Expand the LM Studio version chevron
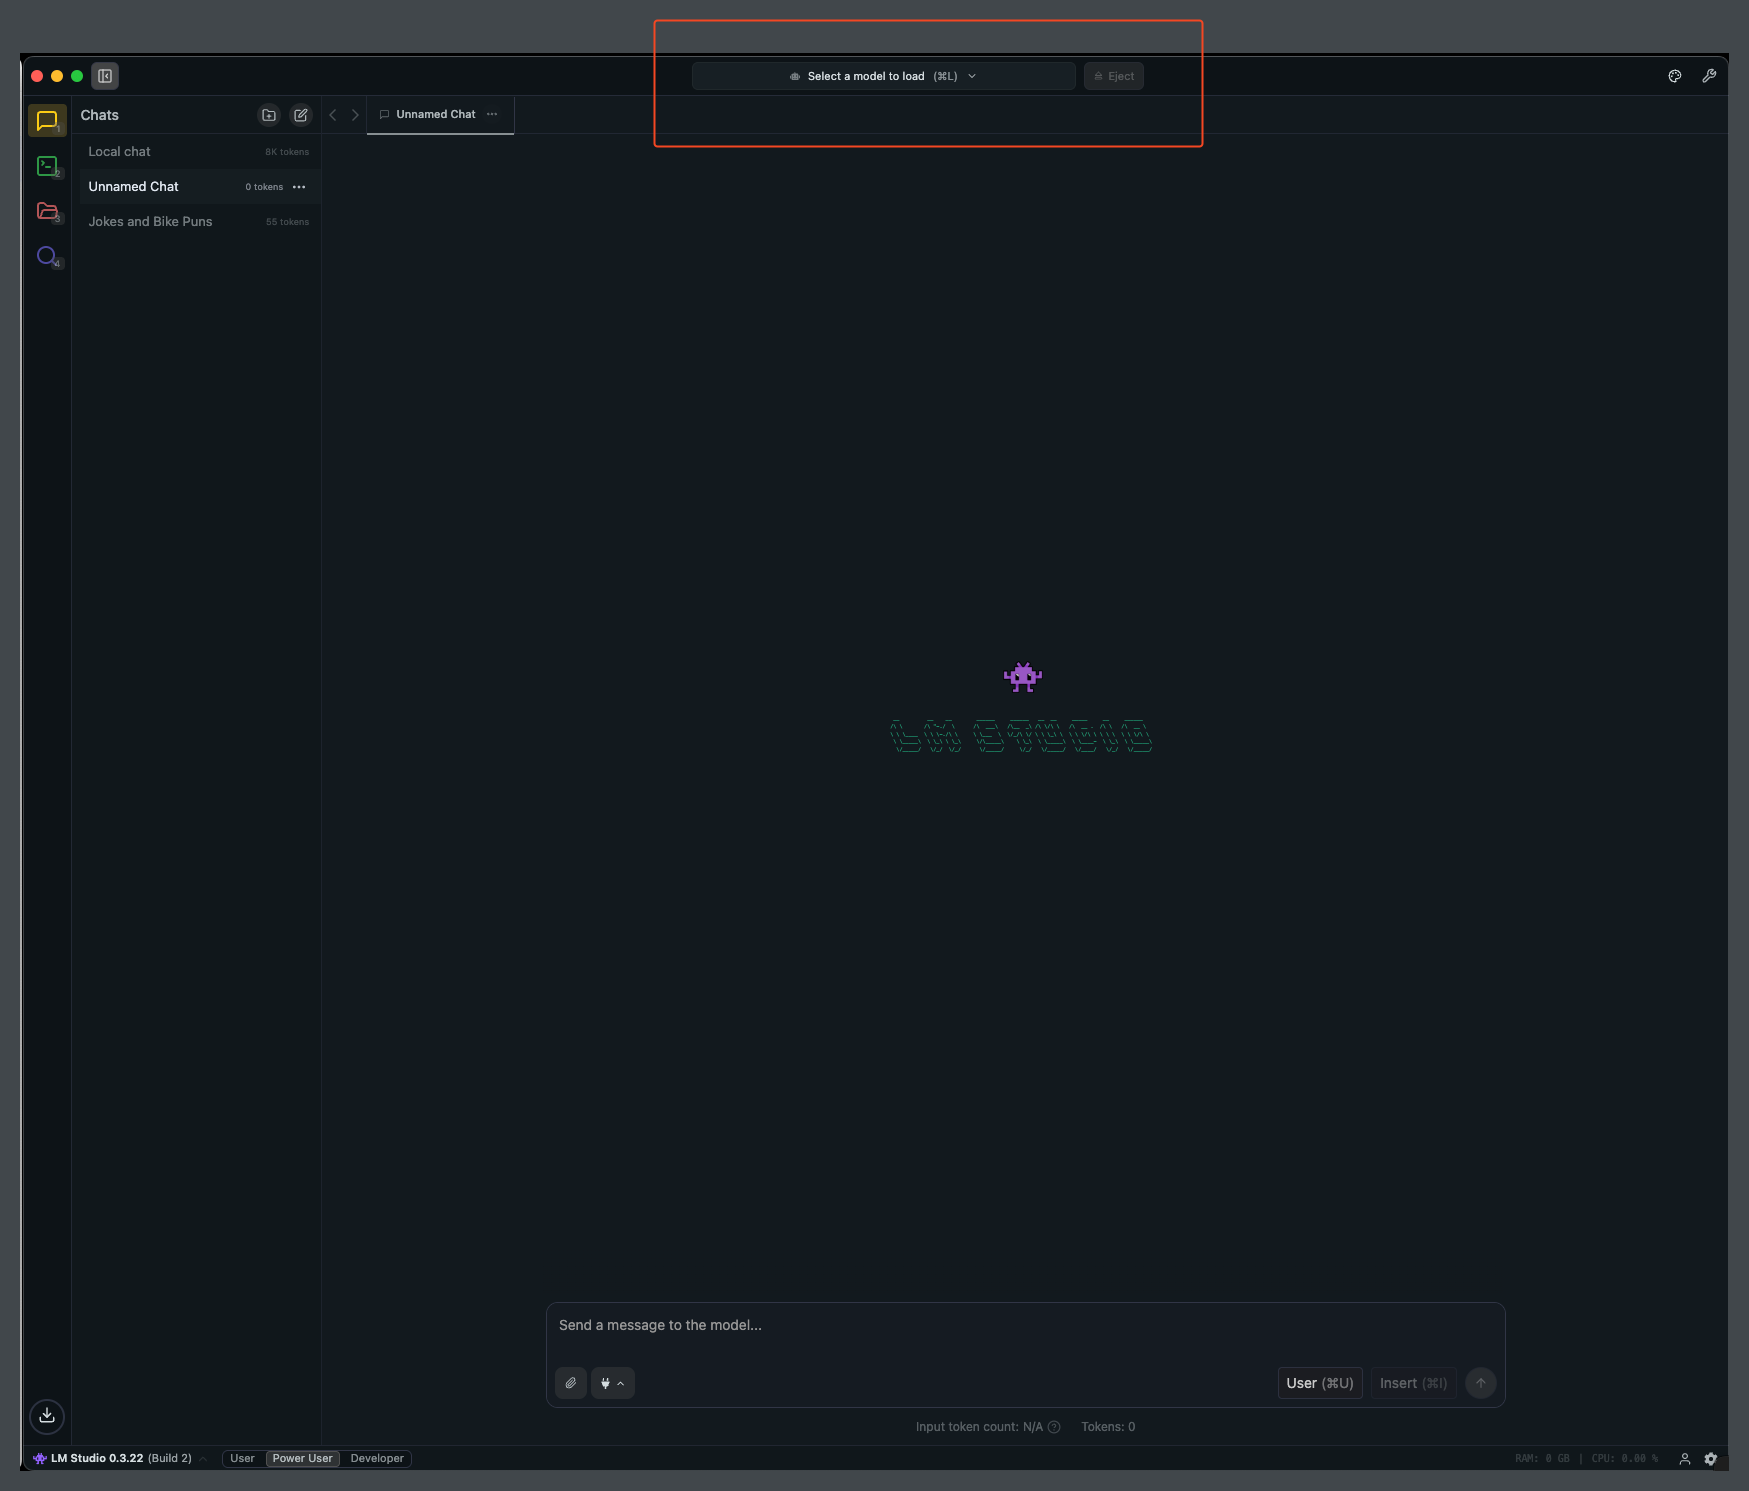1749x1491 pixels. pos(203,1458)
